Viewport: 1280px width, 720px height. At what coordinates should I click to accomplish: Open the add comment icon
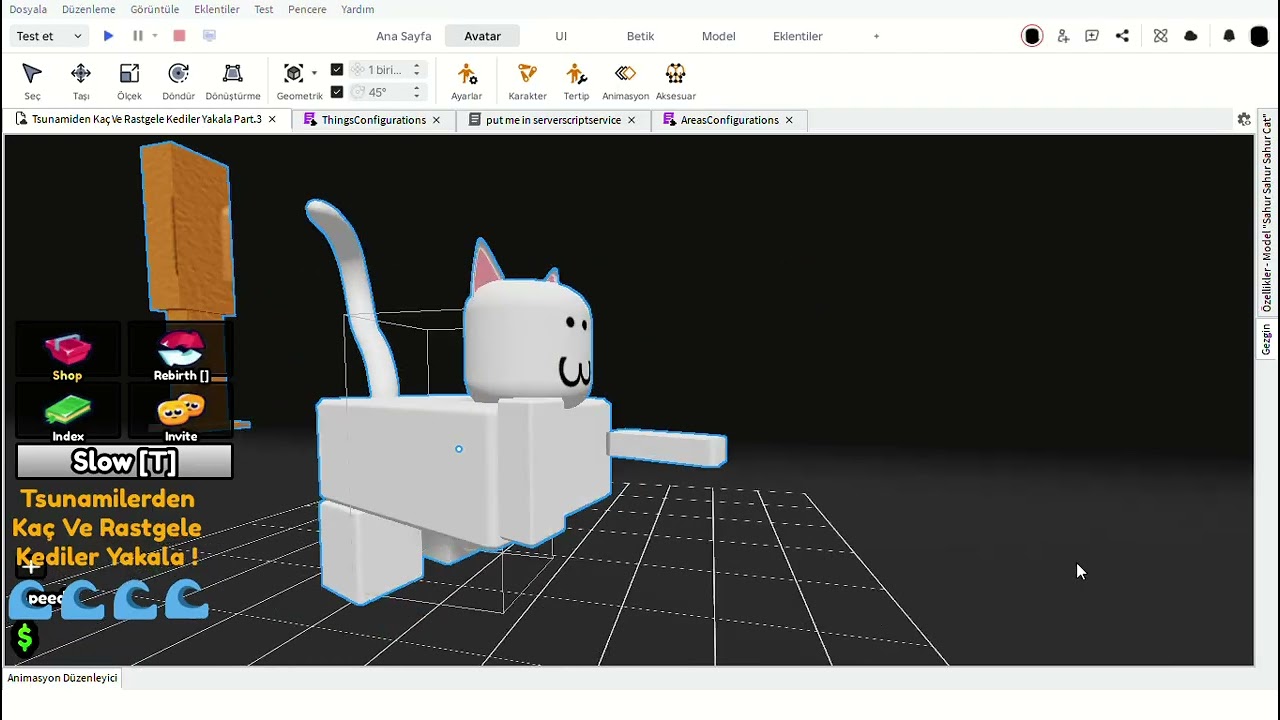(1092, 36)
